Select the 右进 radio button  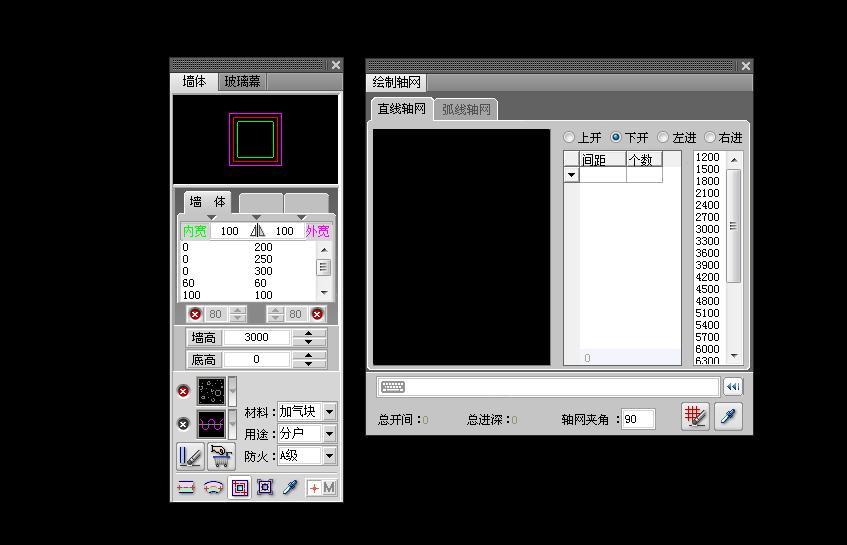[710, 137]
